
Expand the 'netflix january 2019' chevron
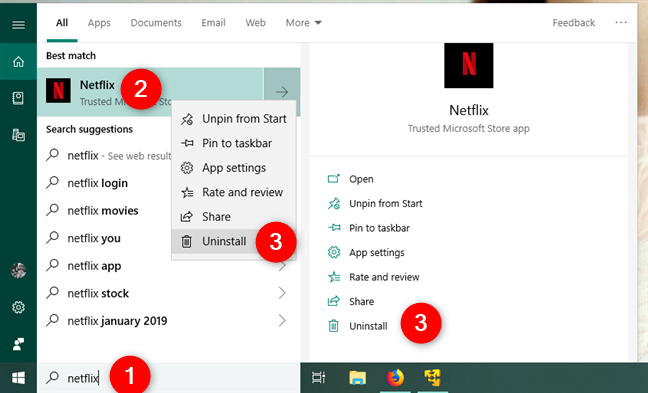pyautogui.click(x=282, y=320)
